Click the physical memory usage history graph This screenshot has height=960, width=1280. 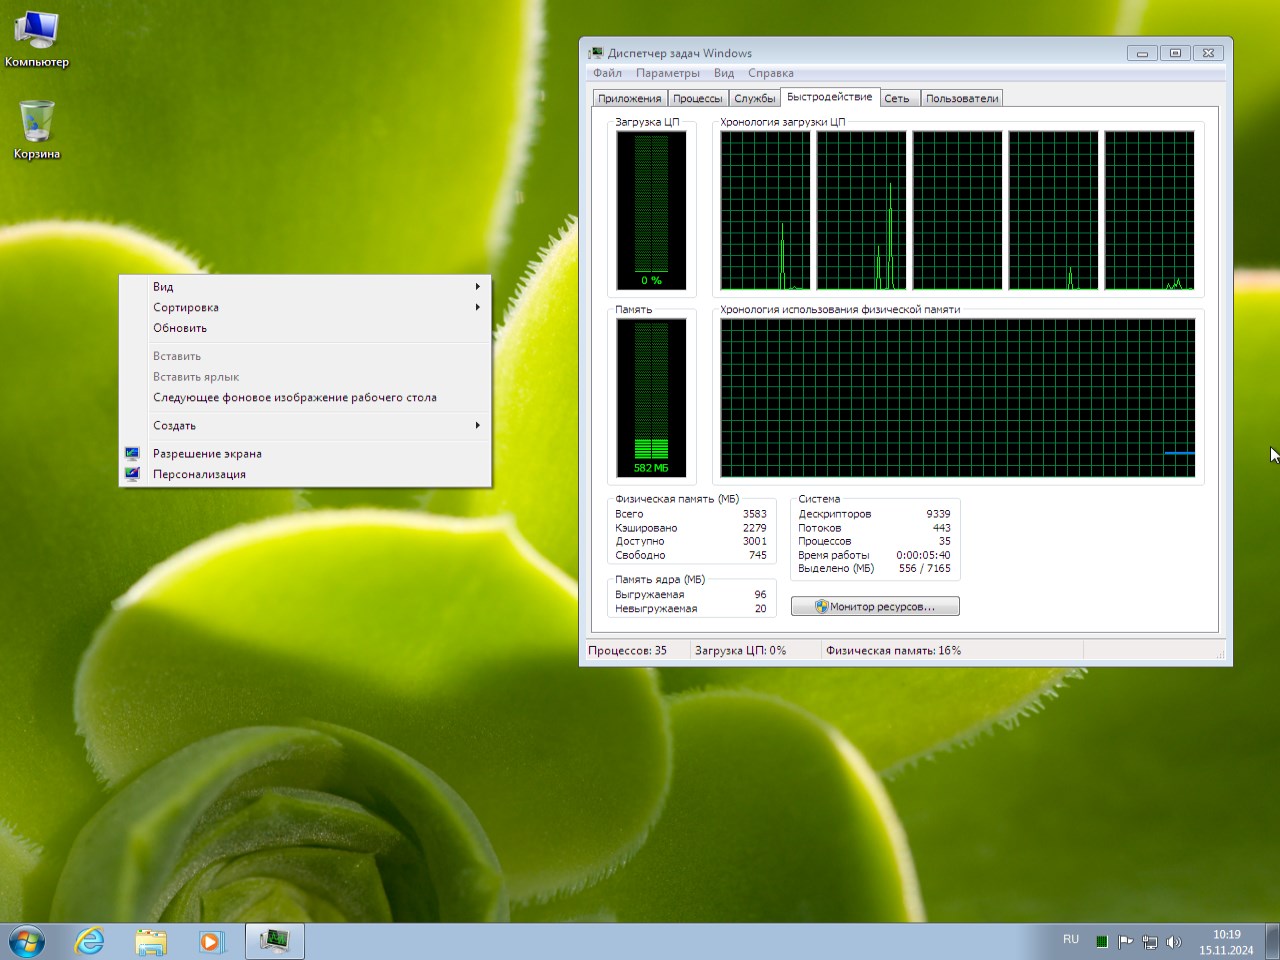pos(958,398)
